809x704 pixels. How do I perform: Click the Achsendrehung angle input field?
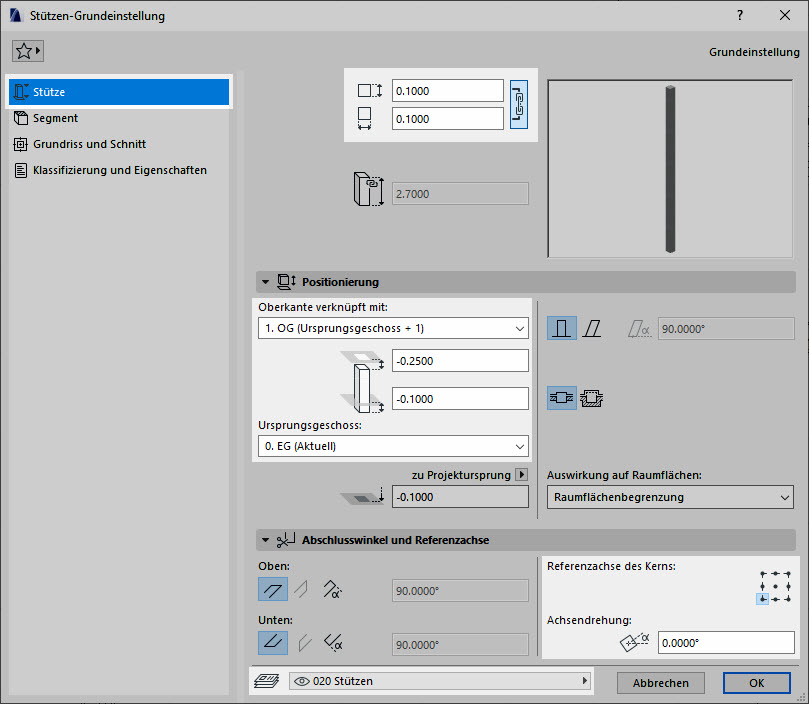pyautogui.click(x=725, y=643)
